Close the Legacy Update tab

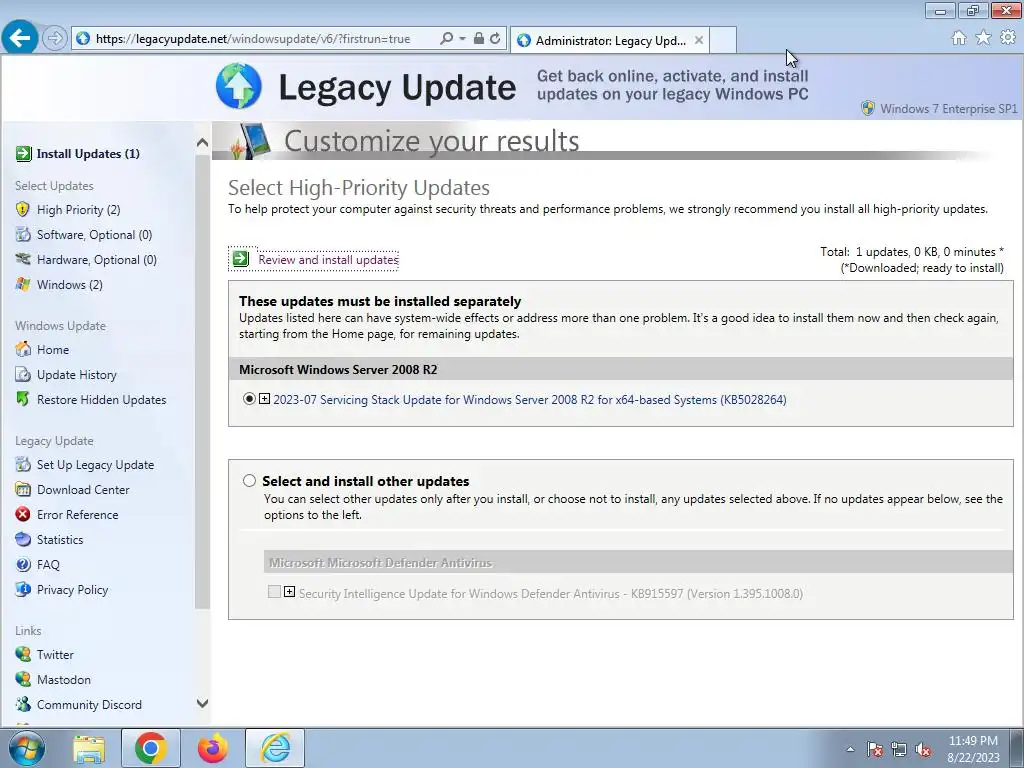699,40
